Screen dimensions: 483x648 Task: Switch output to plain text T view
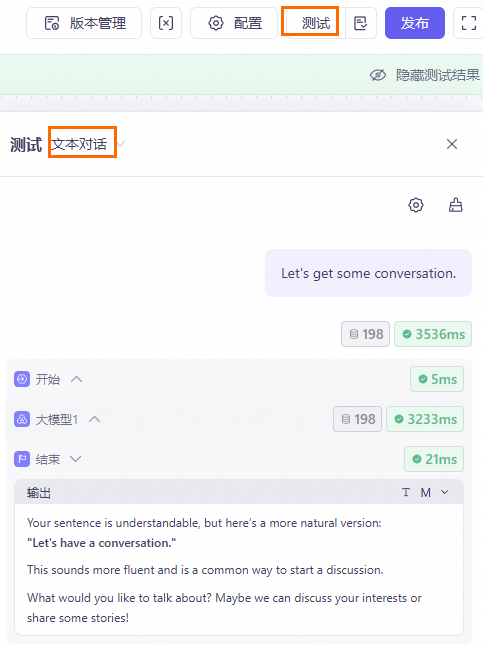click(406, 492)
